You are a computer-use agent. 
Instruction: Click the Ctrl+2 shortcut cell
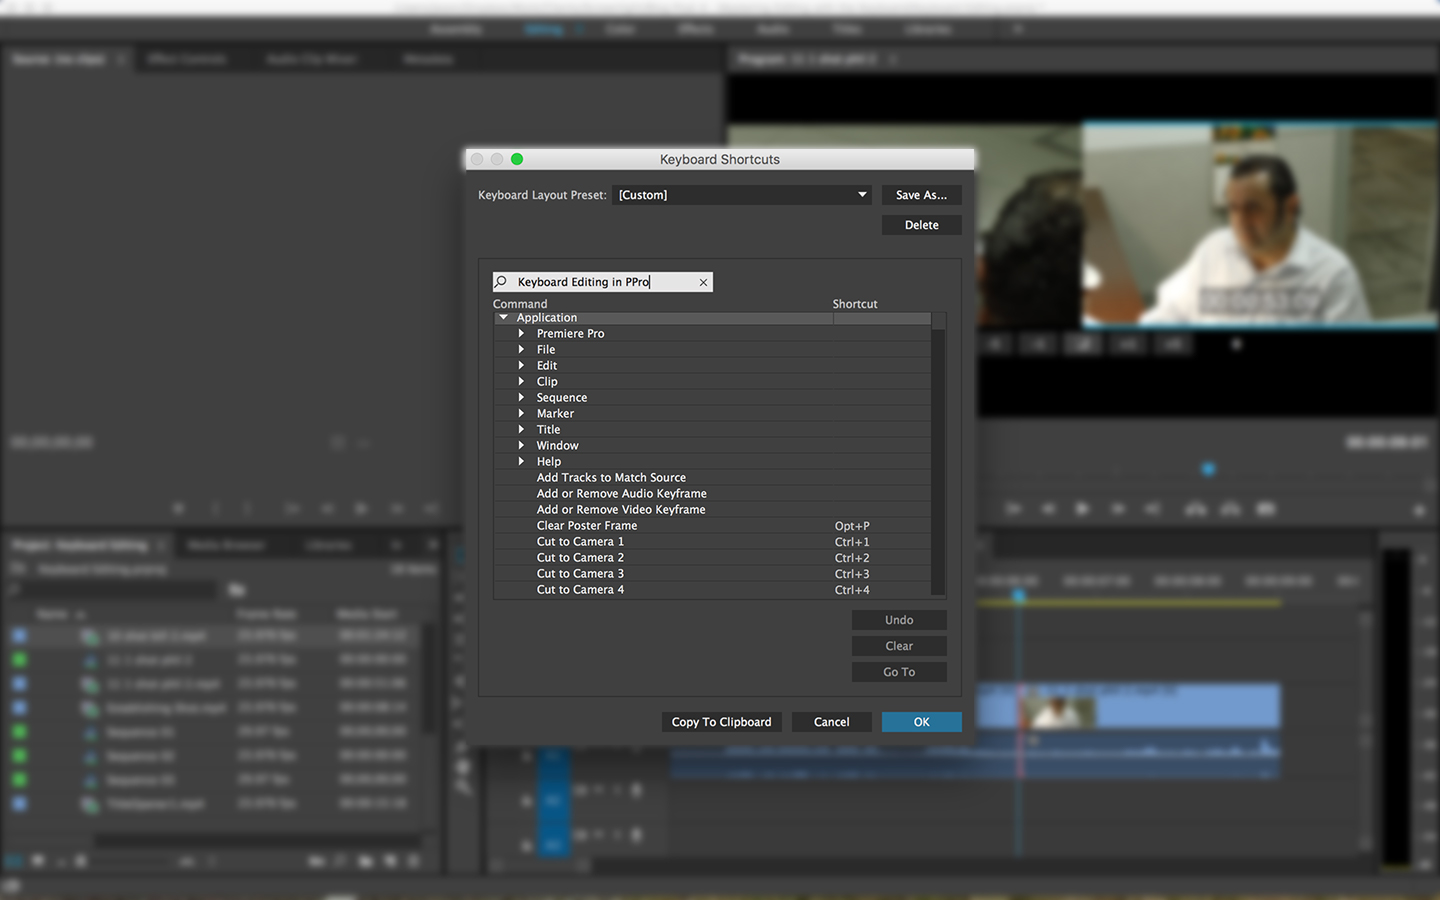852,558
